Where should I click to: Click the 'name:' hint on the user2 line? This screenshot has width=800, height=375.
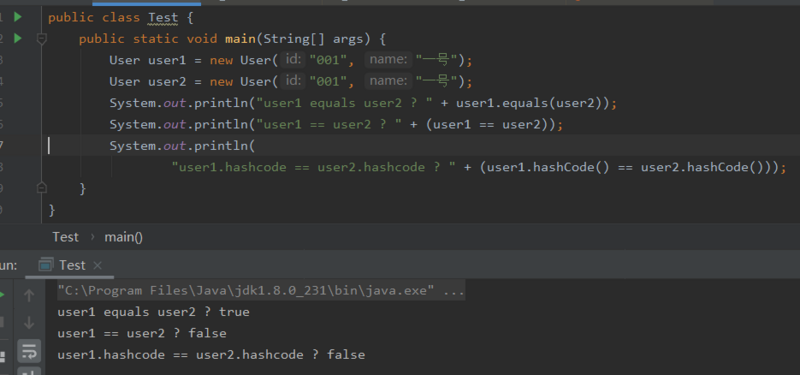click(x=389, y=82)
